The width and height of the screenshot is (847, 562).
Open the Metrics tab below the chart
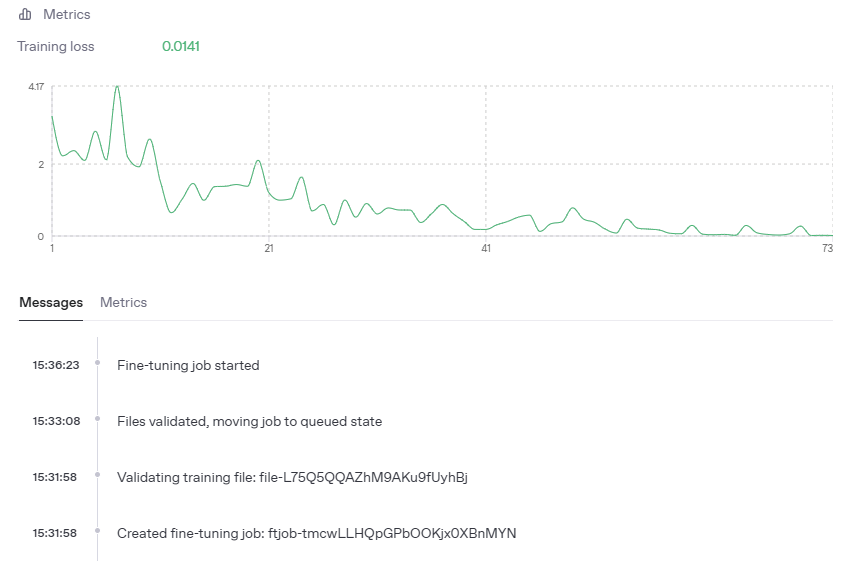coord(123,302)
